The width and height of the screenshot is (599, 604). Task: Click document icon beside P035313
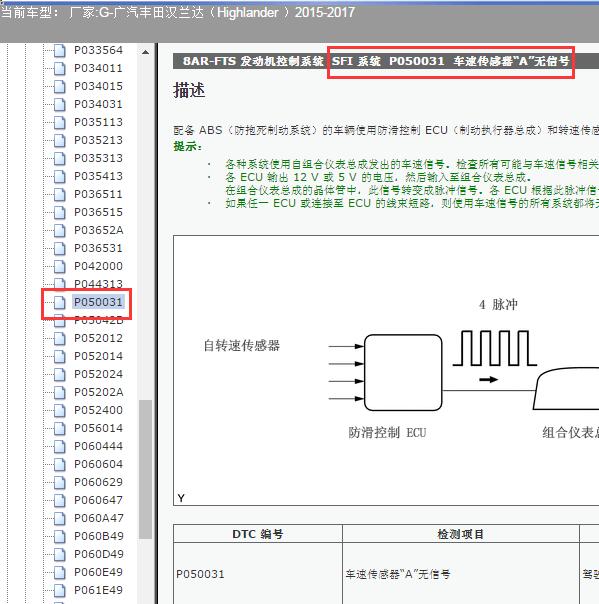click(60, 158)
